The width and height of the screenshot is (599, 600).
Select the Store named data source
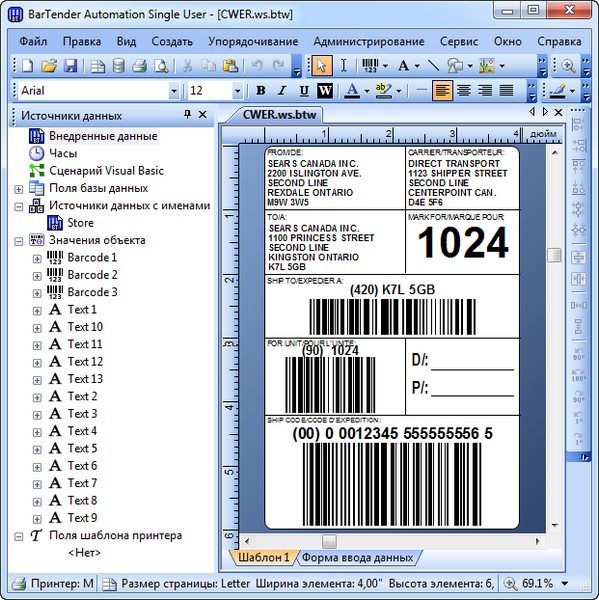pyautogui.click(x=80, y=223)
